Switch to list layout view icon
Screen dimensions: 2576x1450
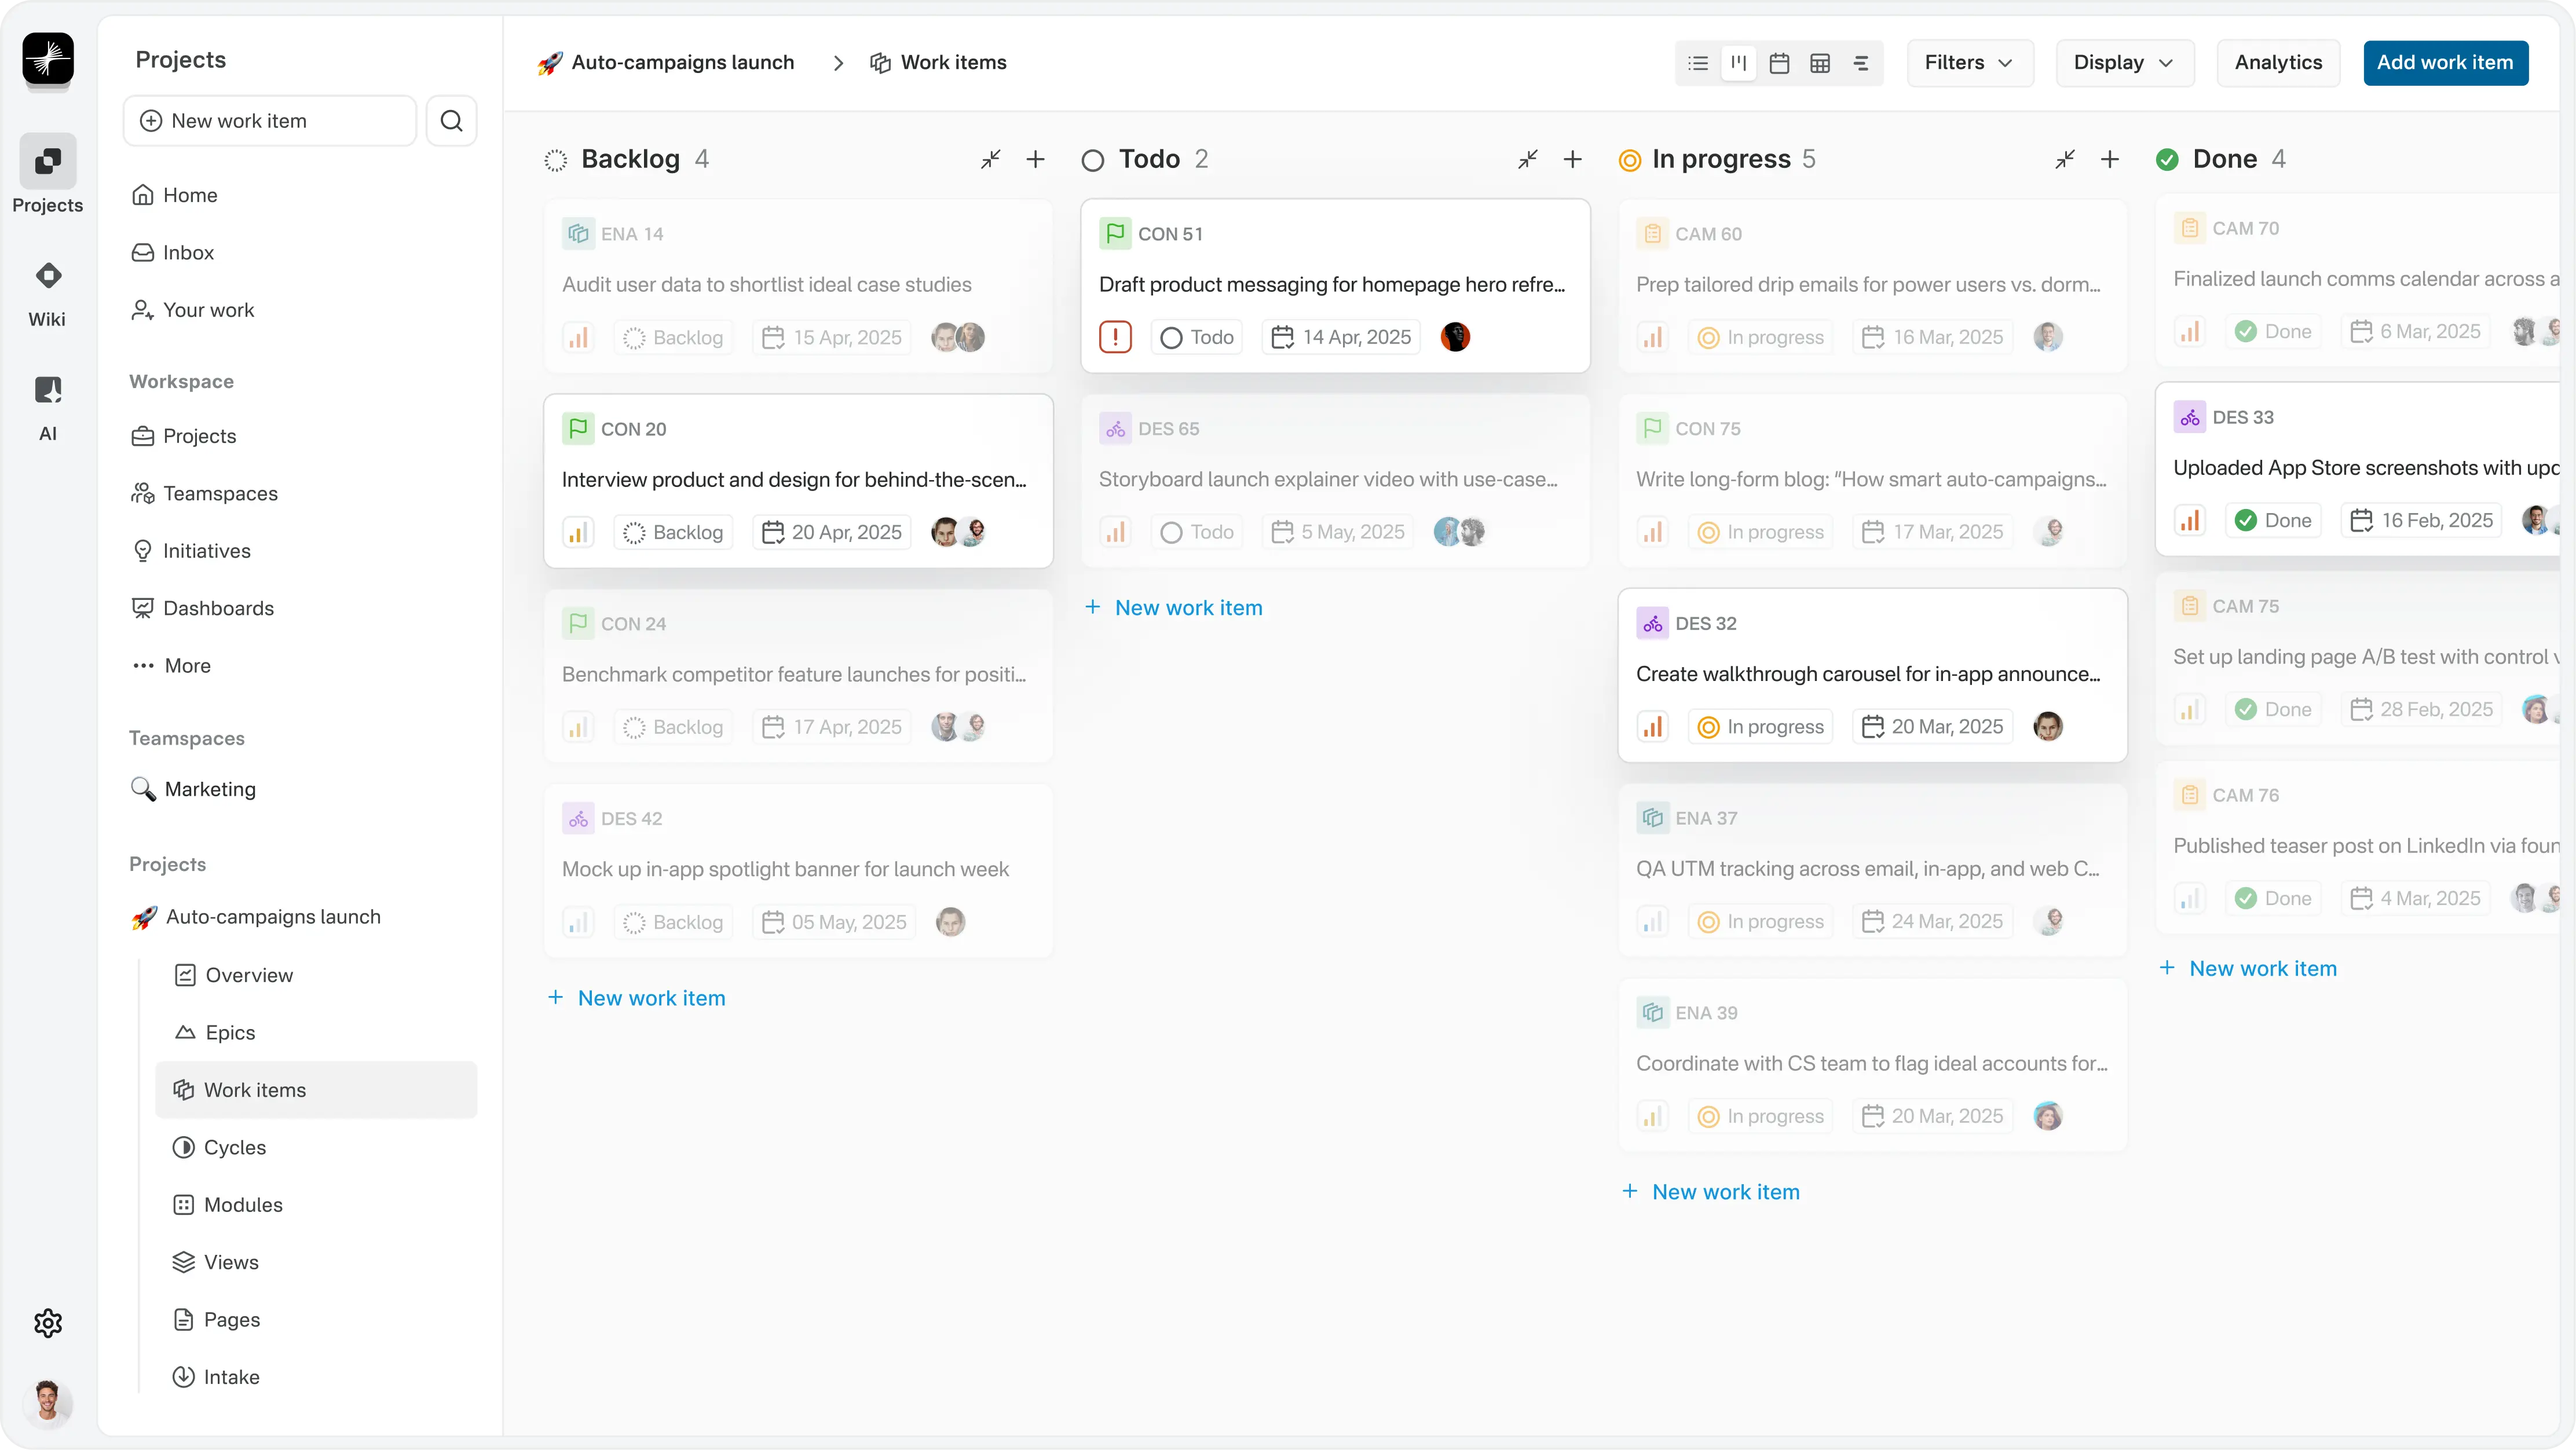coord(1698,63)
